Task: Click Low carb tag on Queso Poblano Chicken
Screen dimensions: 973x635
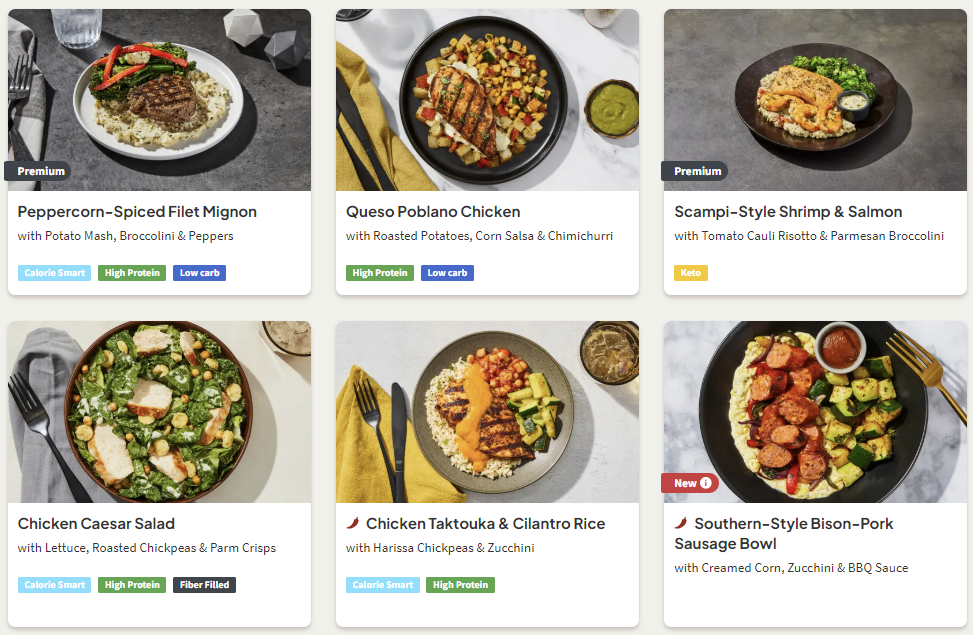Action: (447, 273)
